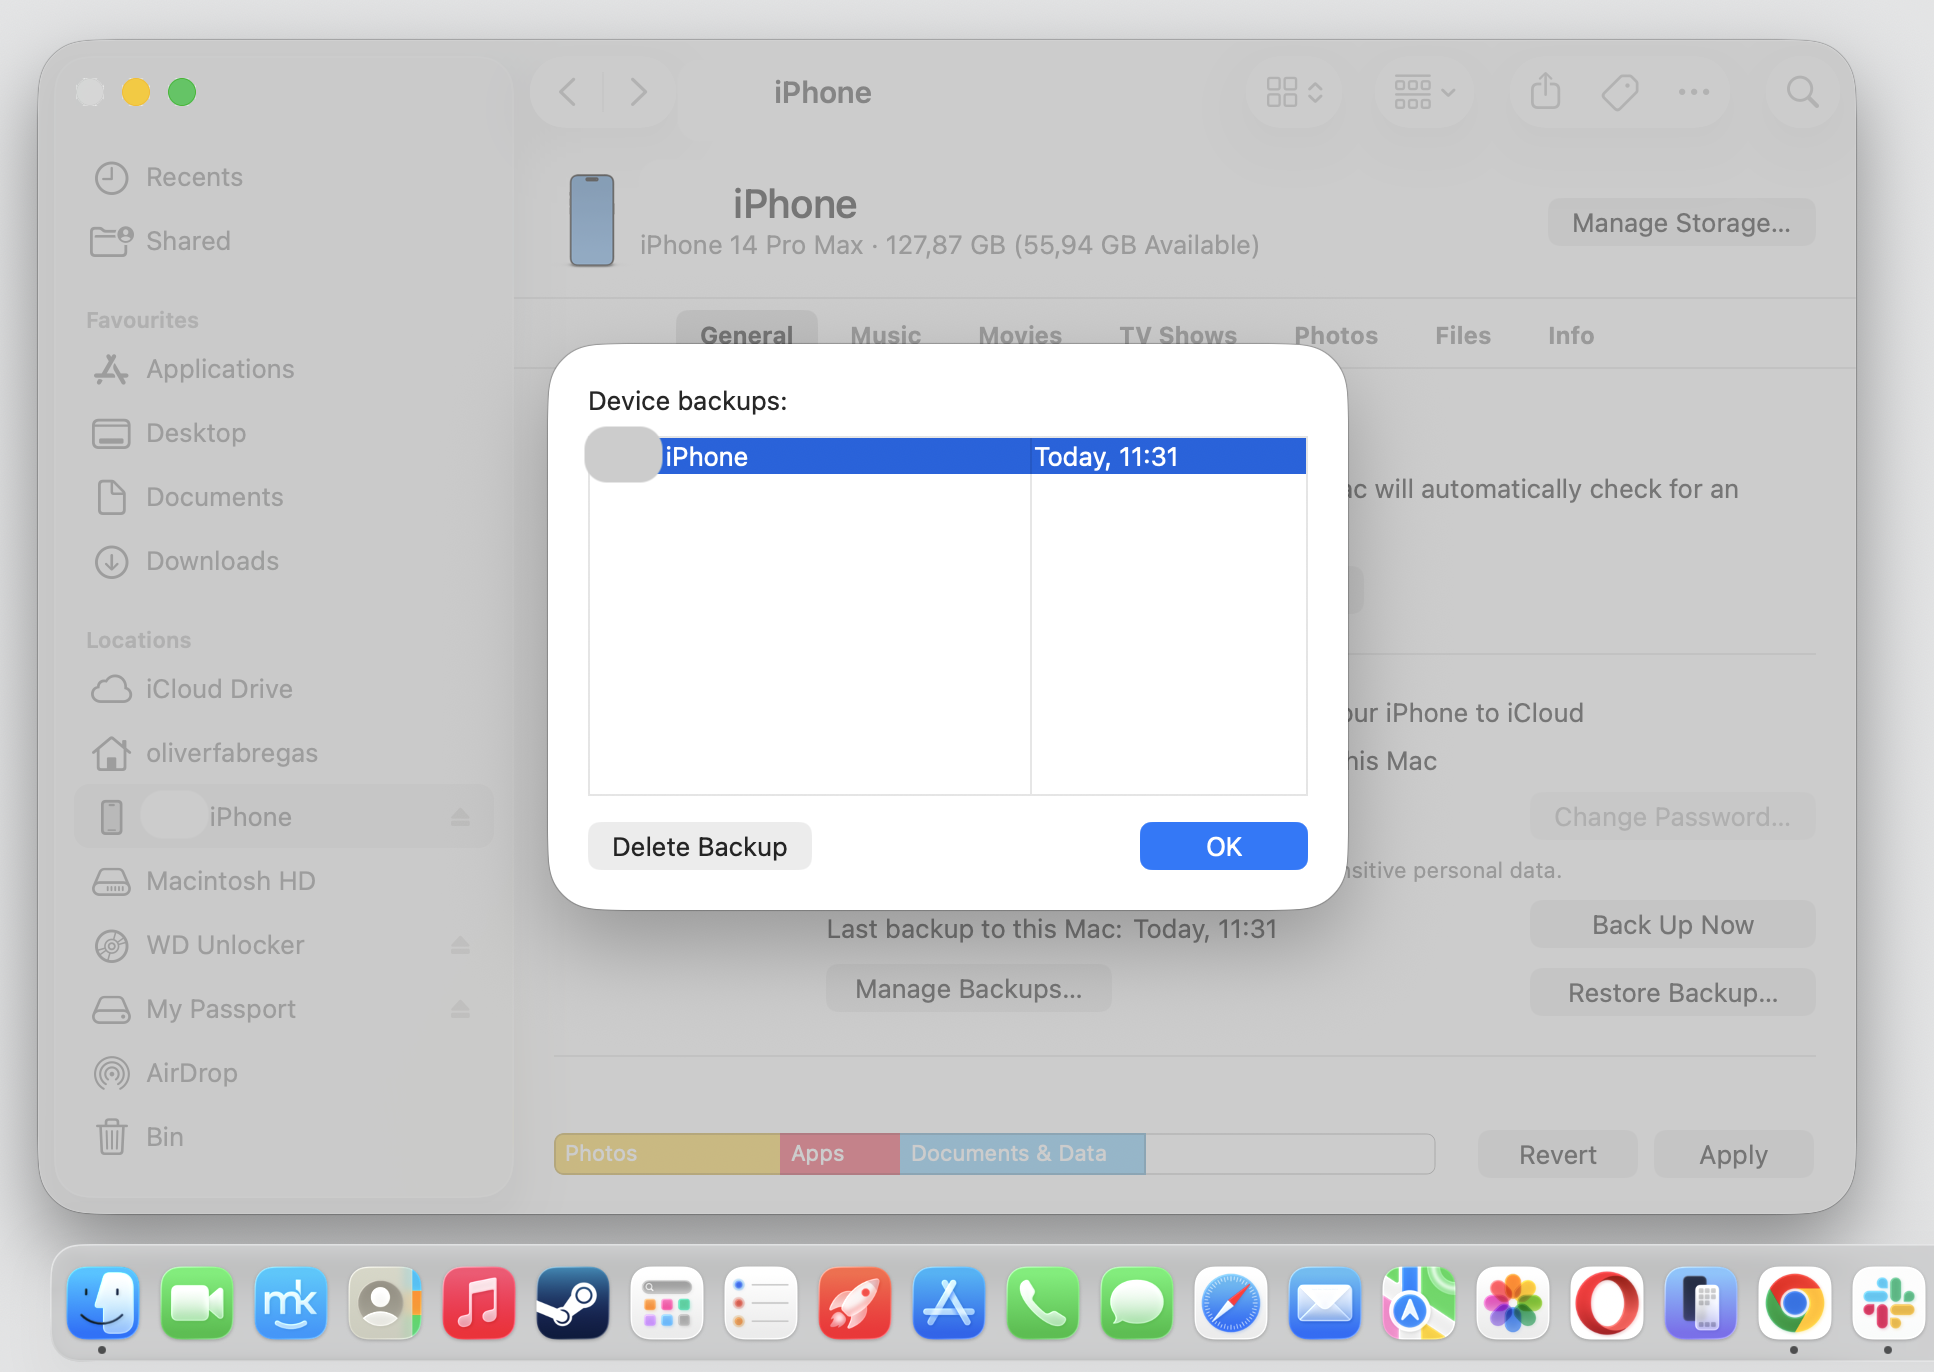The height and width of the screenshot is (1372, 1934).
Task: Open the group-by options dropdown
Action: [1424, 92]
